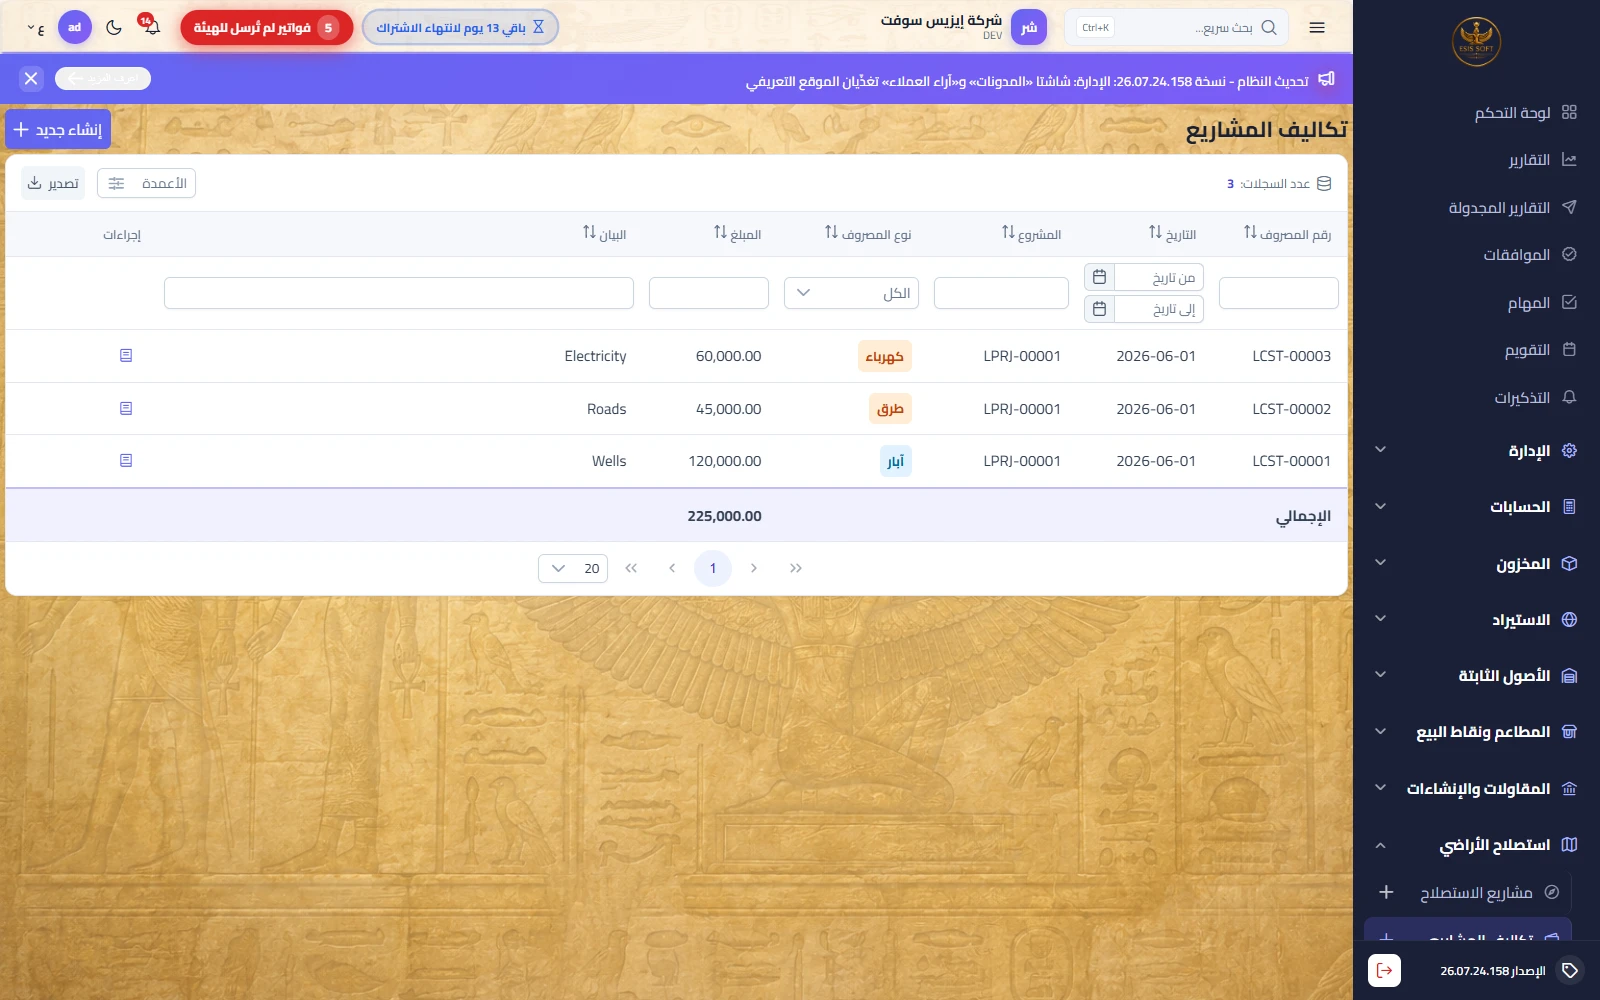Go to the last page with double-right arrows

[796, 568]
